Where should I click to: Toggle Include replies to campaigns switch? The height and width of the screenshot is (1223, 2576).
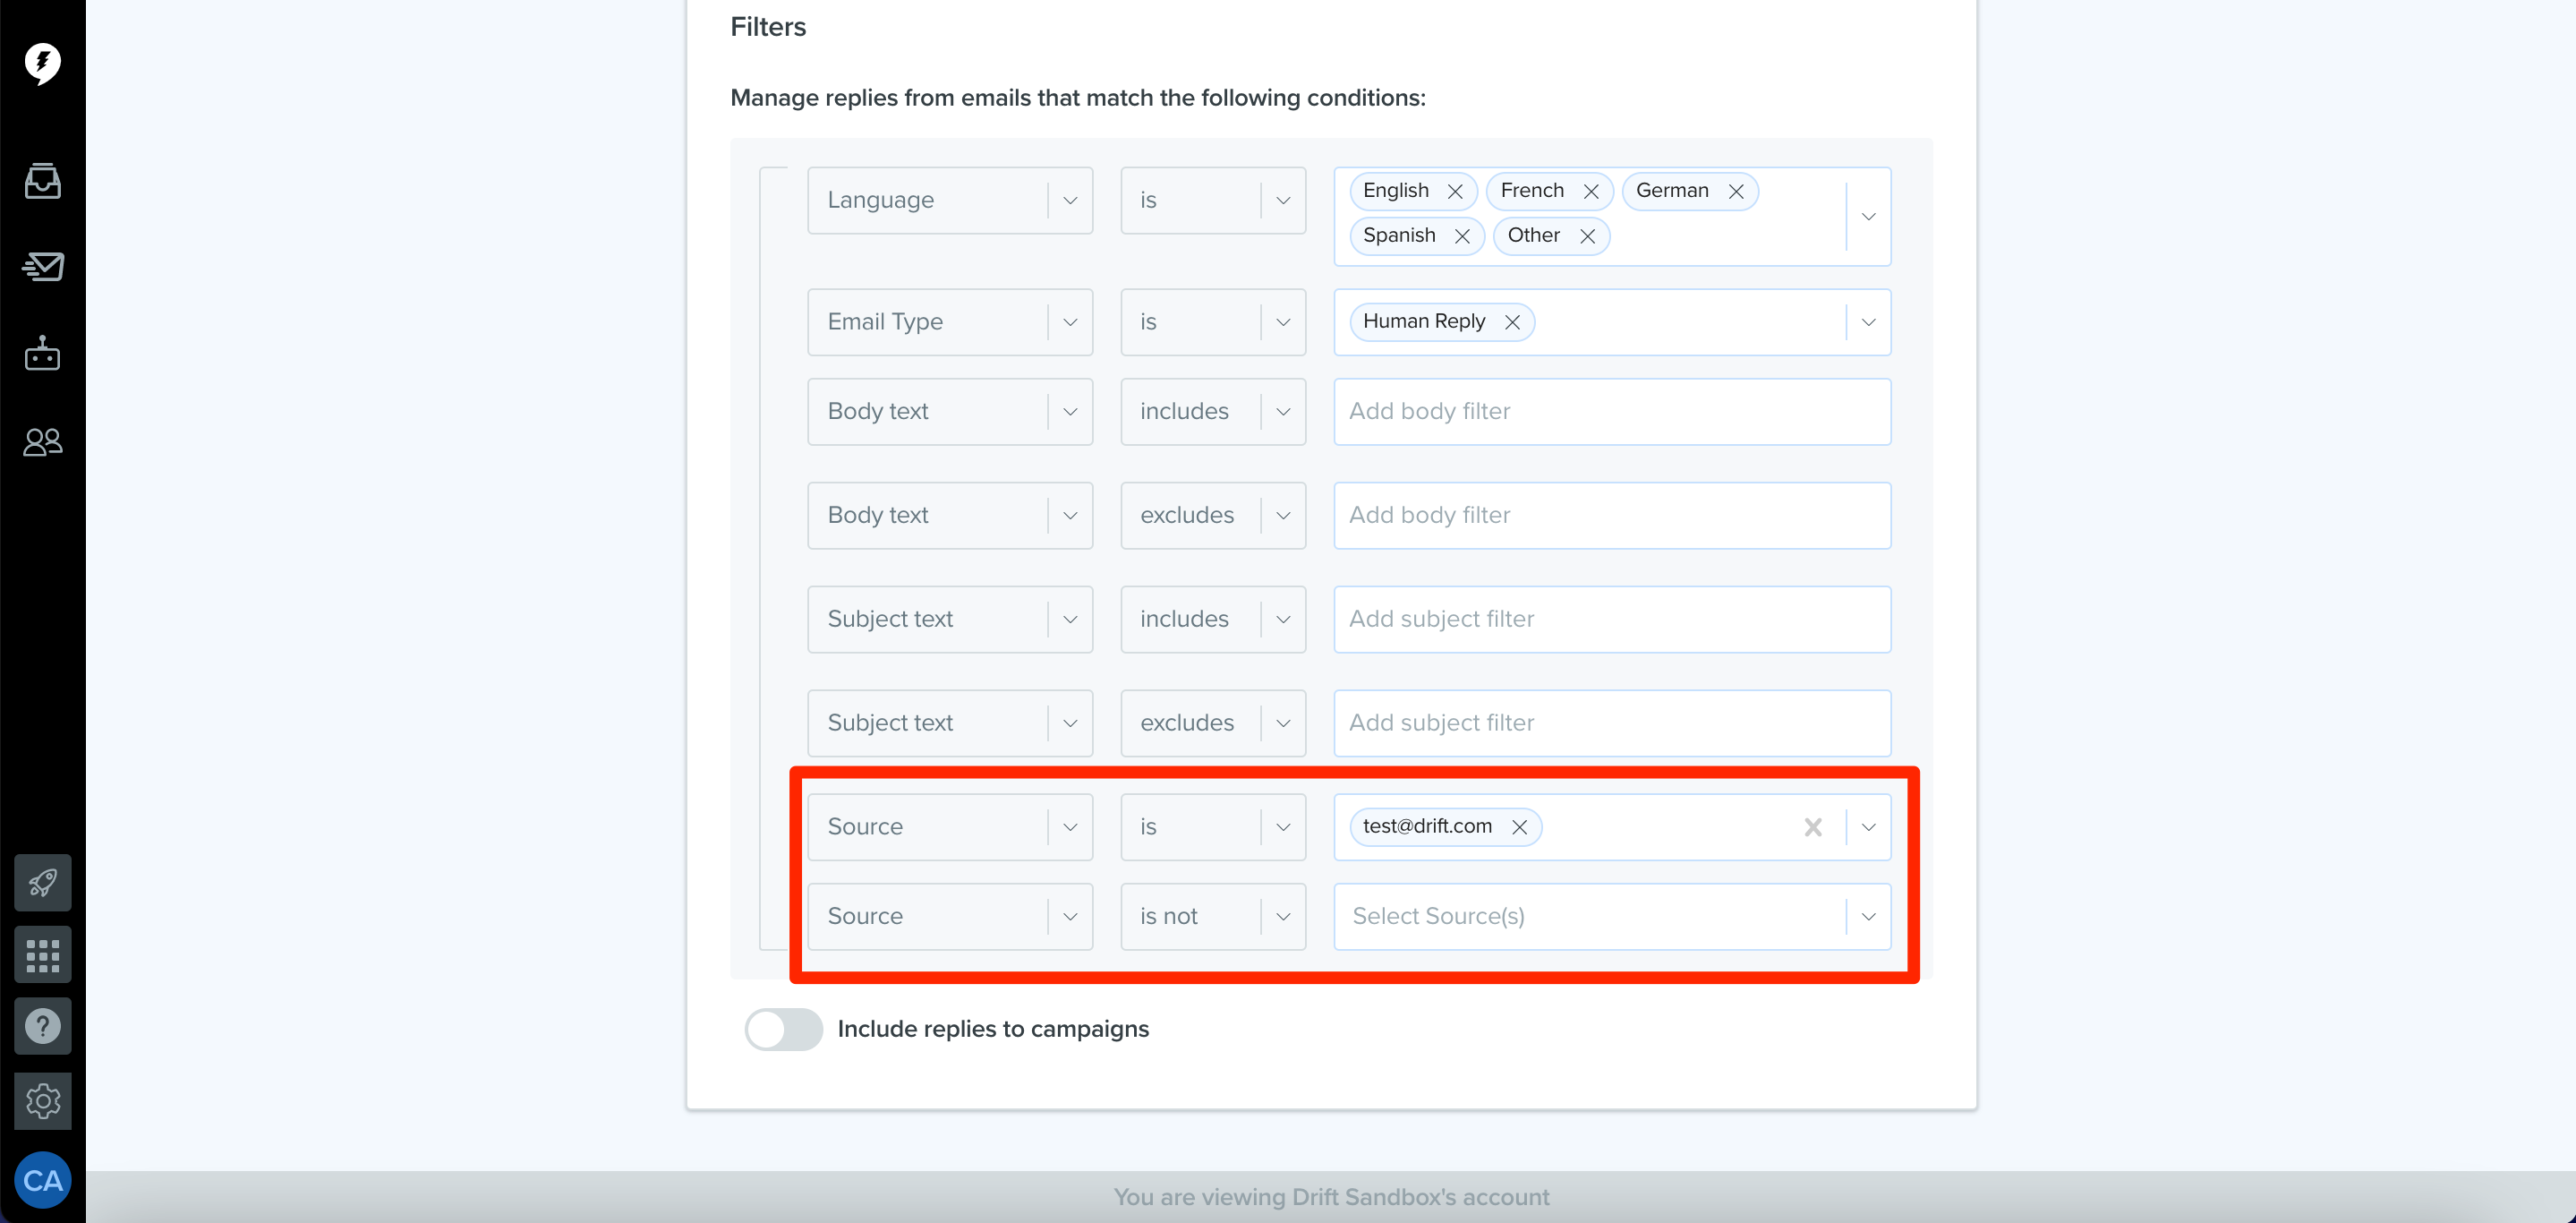[x=783, y=1029]
